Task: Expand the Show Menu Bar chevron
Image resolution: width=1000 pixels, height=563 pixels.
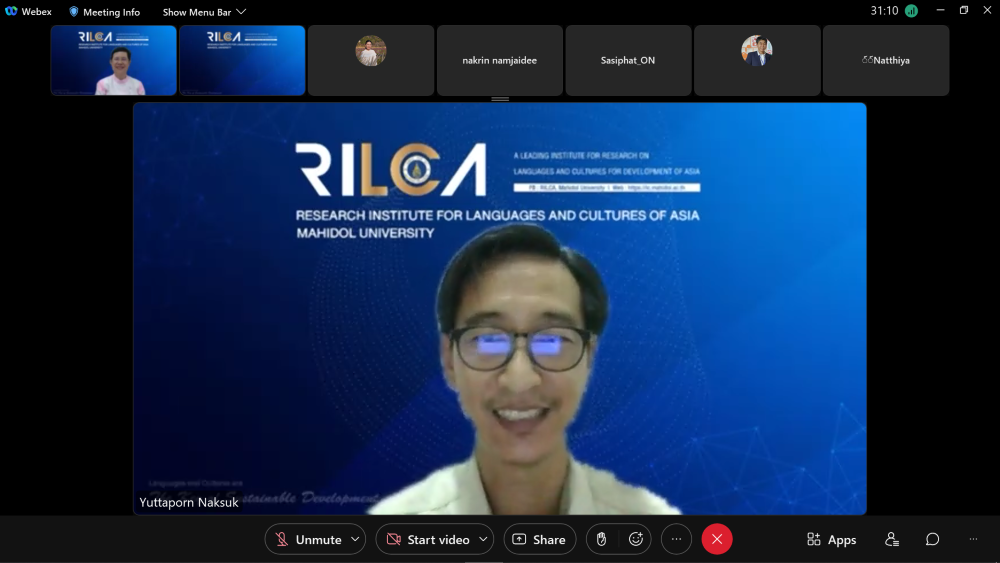Action: (x=241, y=12)
